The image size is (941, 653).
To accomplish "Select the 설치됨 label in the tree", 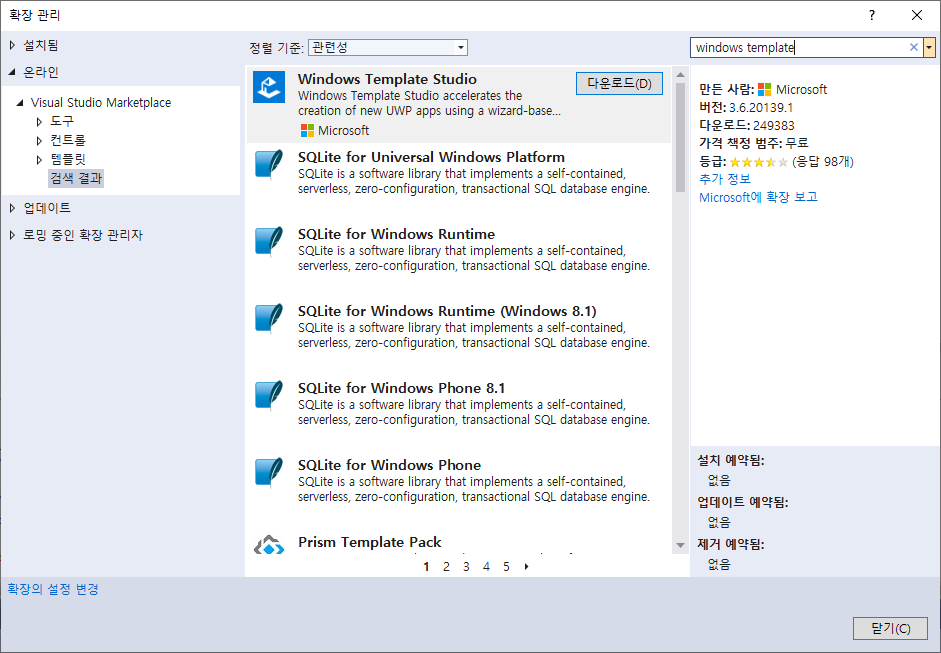I will [x=41, y=46].
